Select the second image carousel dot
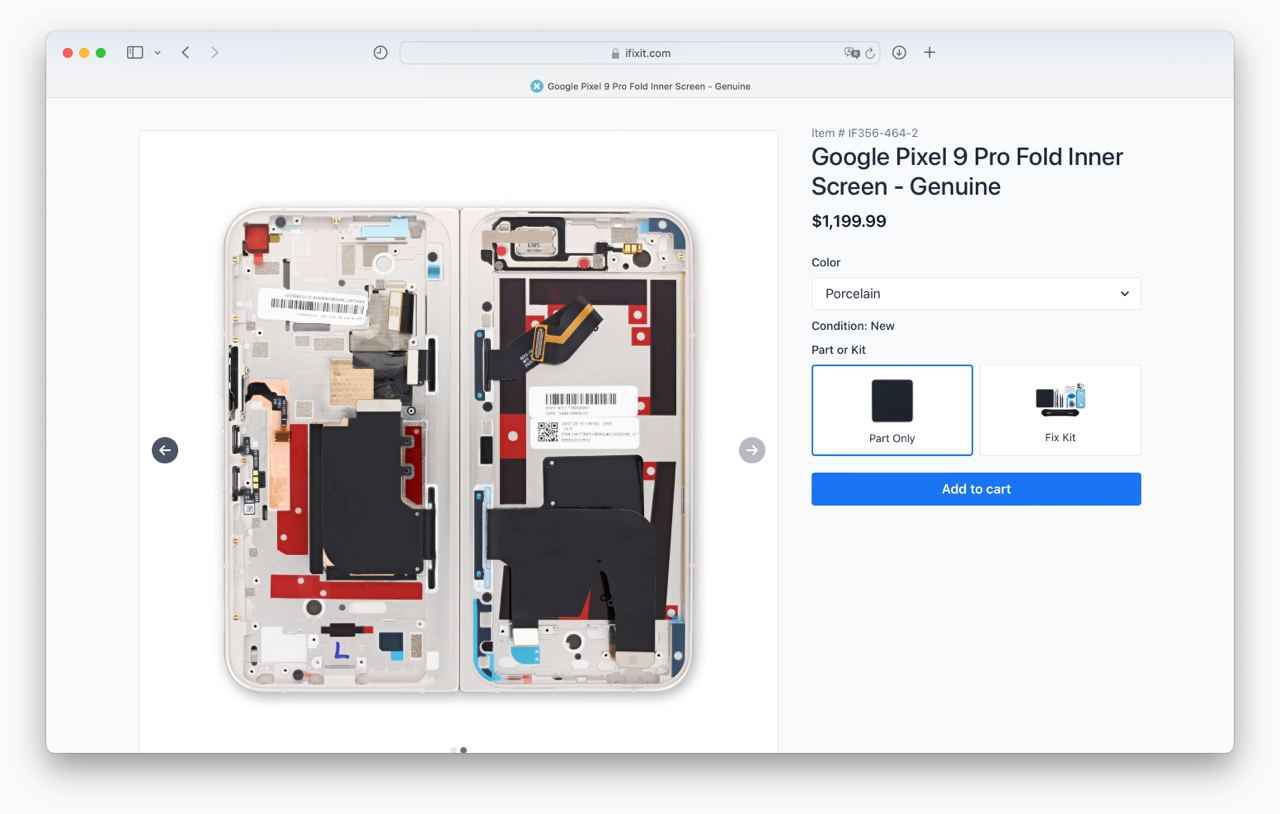1280x814 pixels. coord(463,750)
